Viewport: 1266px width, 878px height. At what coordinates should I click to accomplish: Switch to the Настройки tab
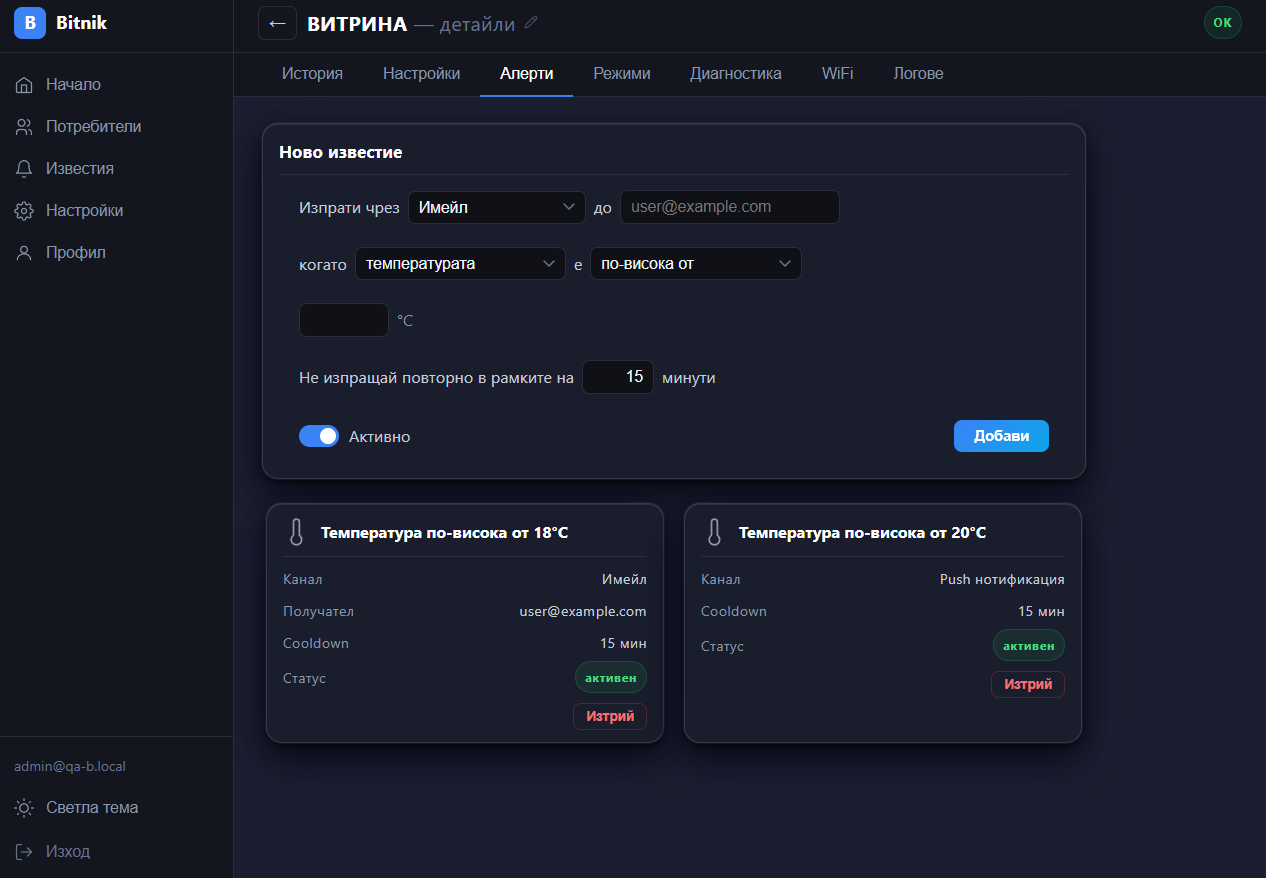422,74
